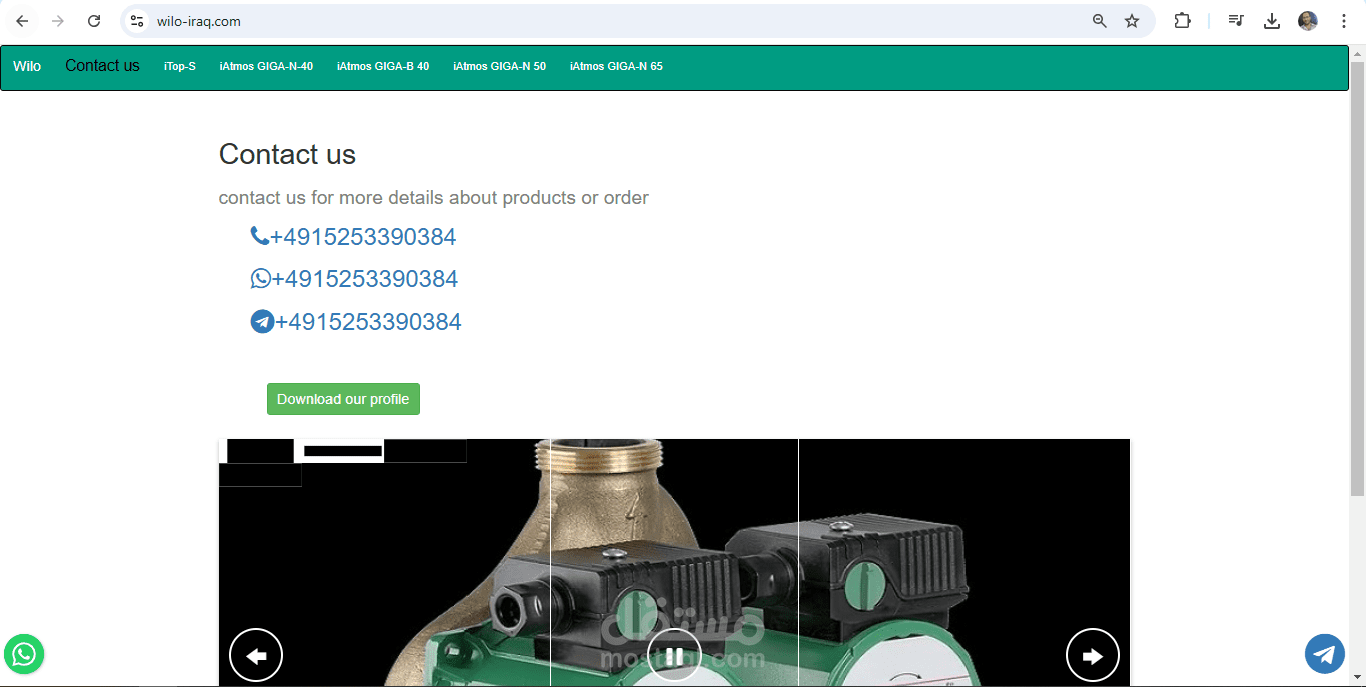Click the Contact us page heading
This screenshot has width=1366, height=687.
[x=287, y=154]
